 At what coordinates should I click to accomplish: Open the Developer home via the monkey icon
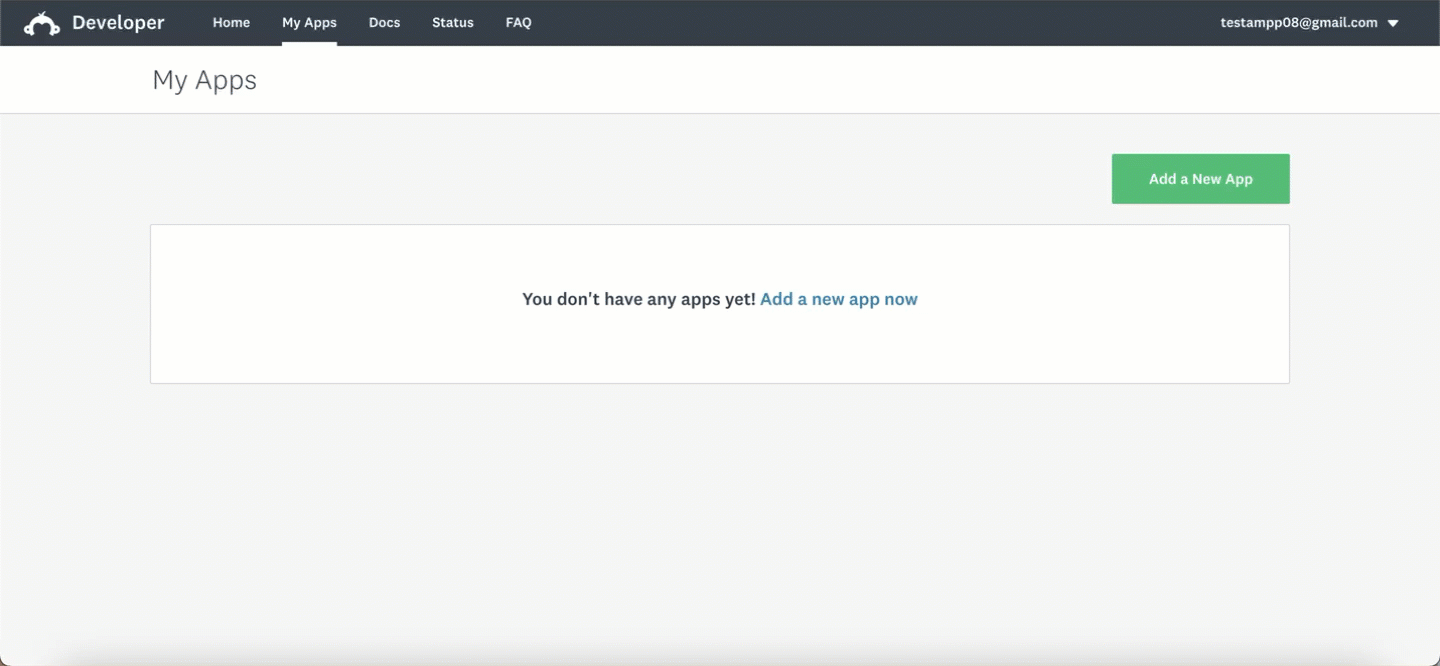click(x=40, y=21)
